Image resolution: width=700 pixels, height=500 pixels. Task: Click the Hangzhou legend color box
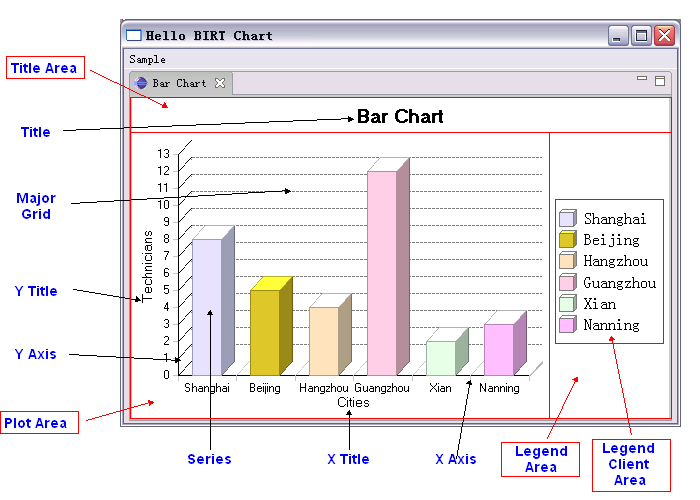click(x=568, y=260)
